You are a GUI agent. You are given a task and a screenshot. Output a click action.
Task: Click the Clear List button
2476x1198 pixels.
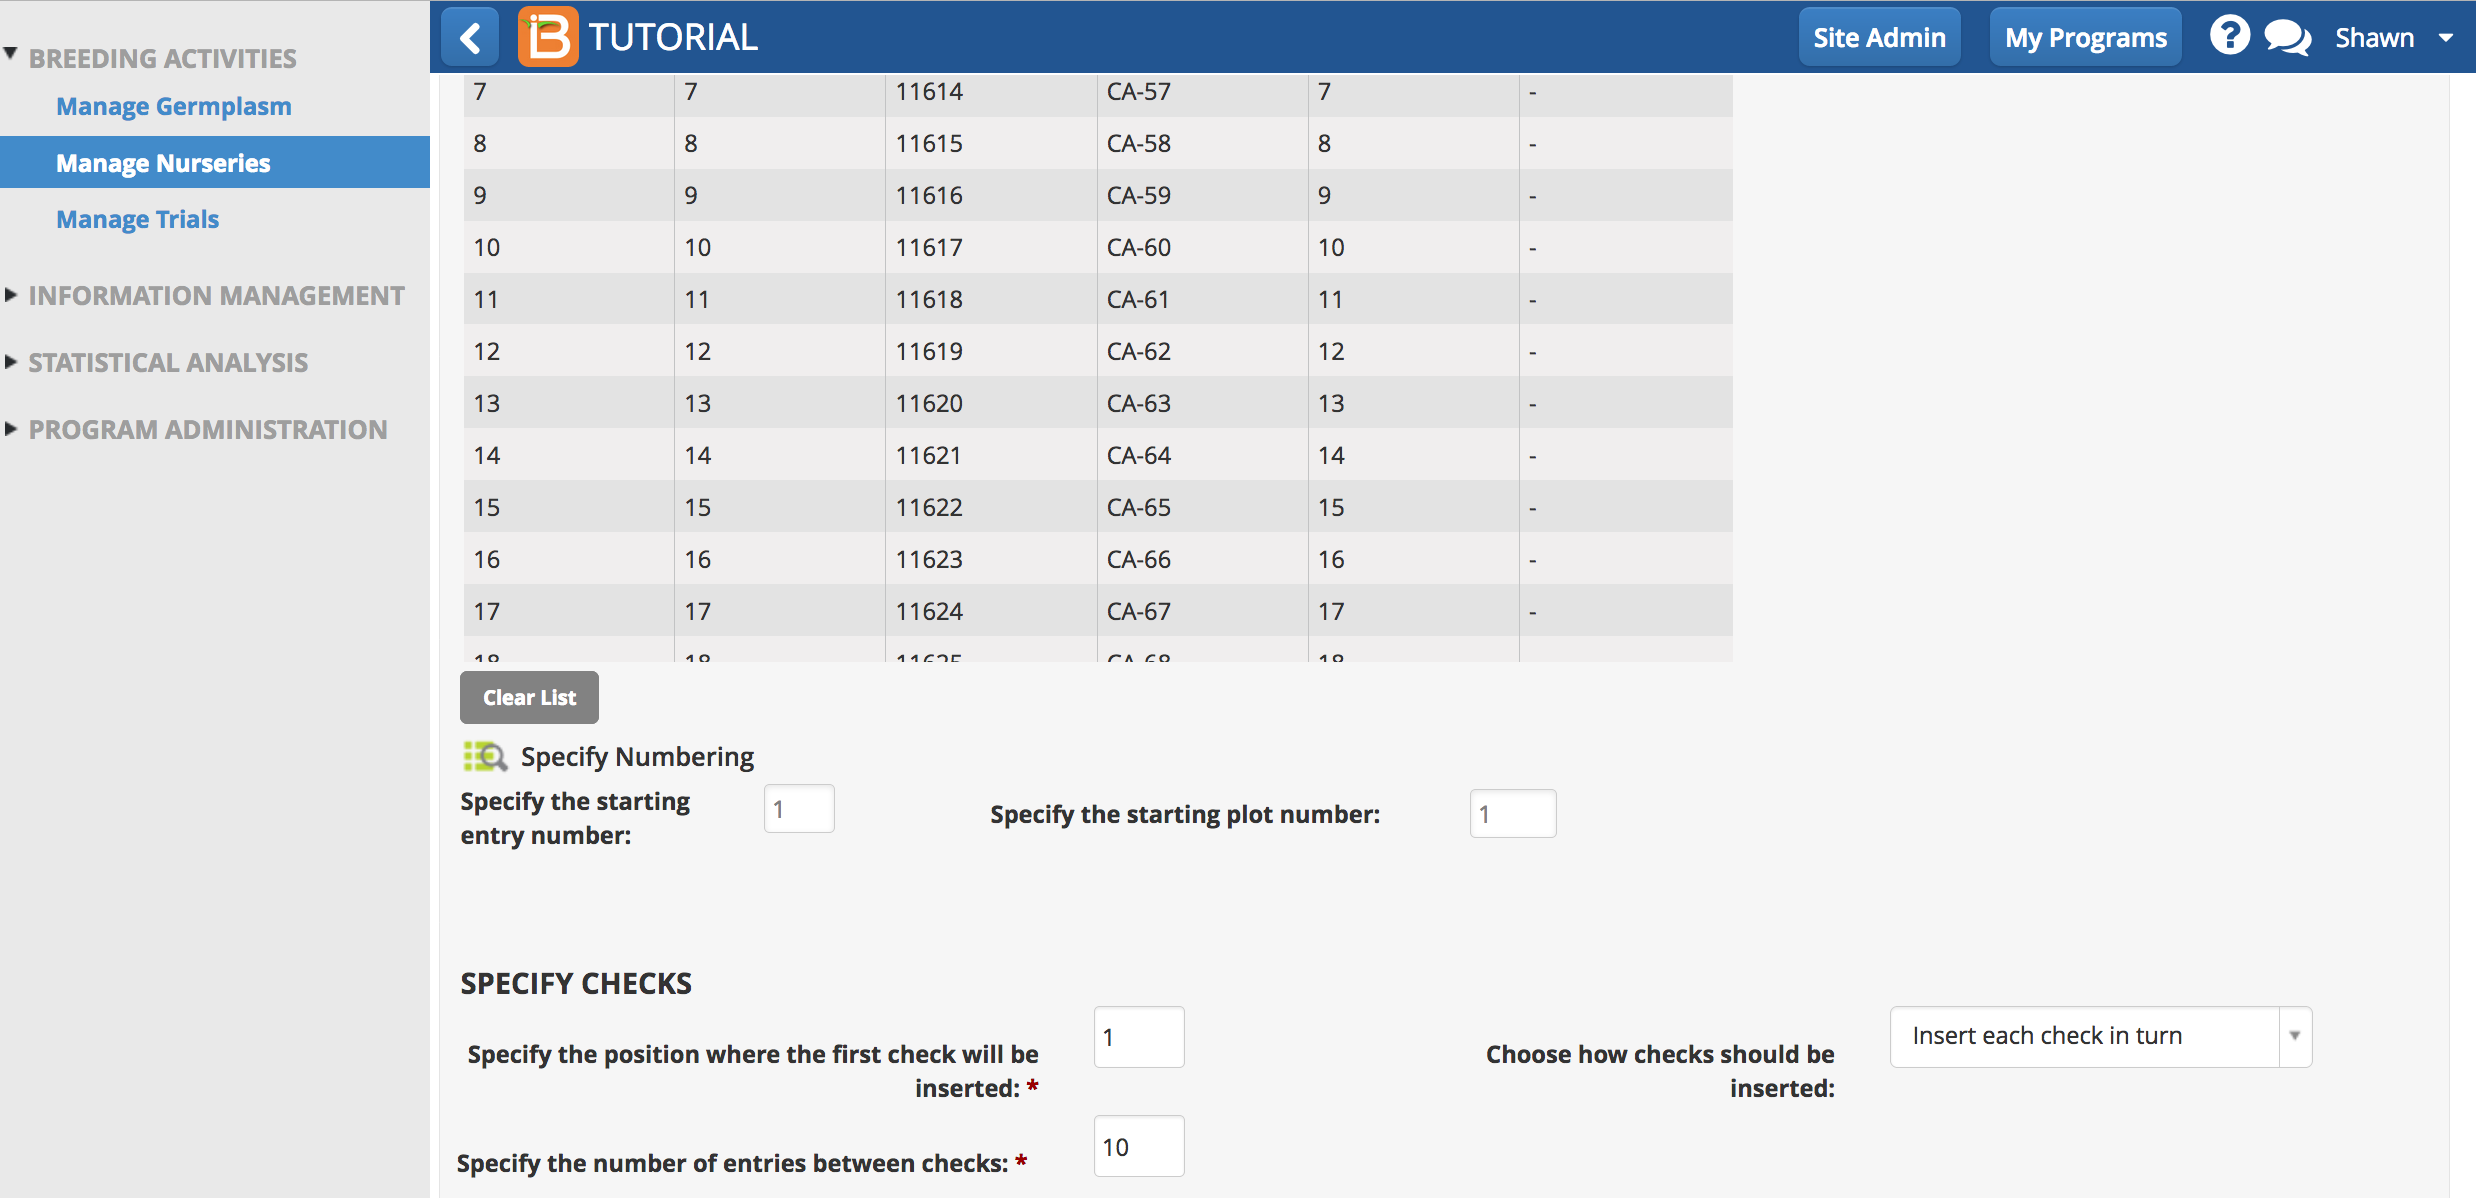click(529, 697)
